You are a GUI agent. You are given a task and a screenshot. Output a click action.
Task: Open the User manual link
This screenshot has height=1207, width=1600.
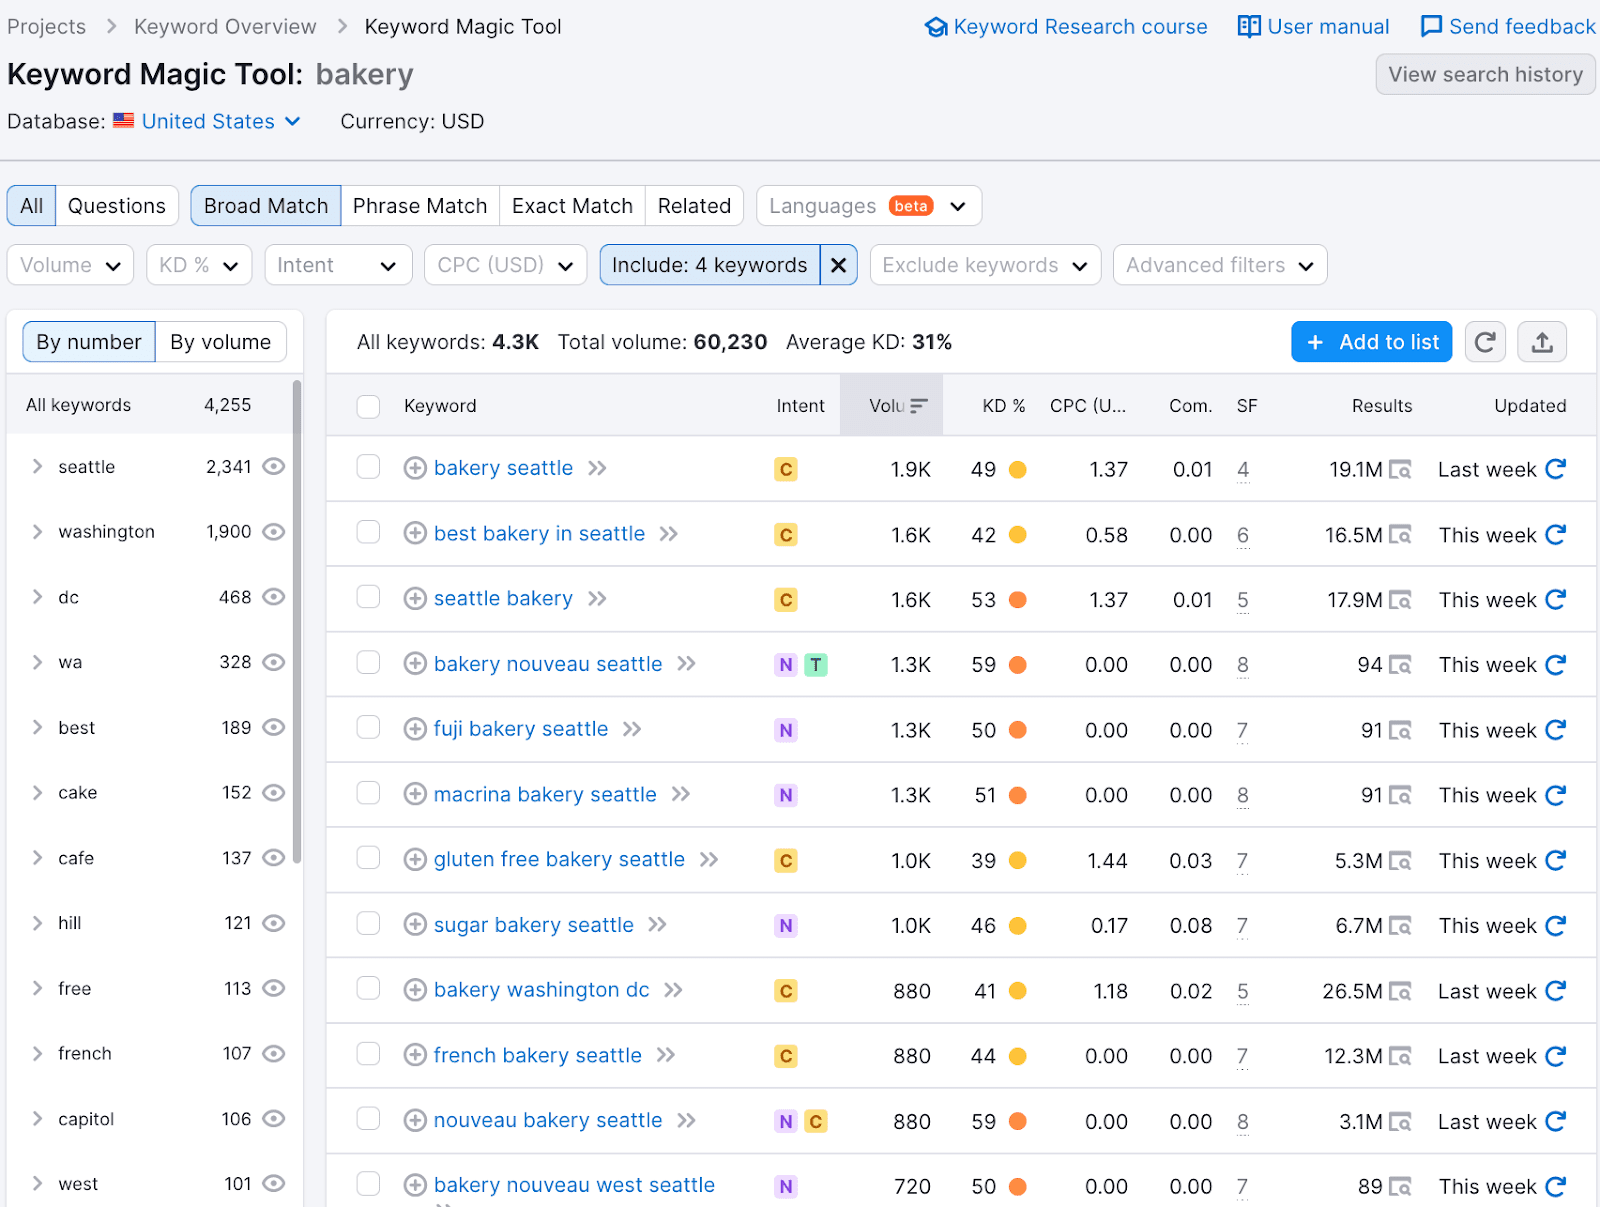(x=1313, y=27)
